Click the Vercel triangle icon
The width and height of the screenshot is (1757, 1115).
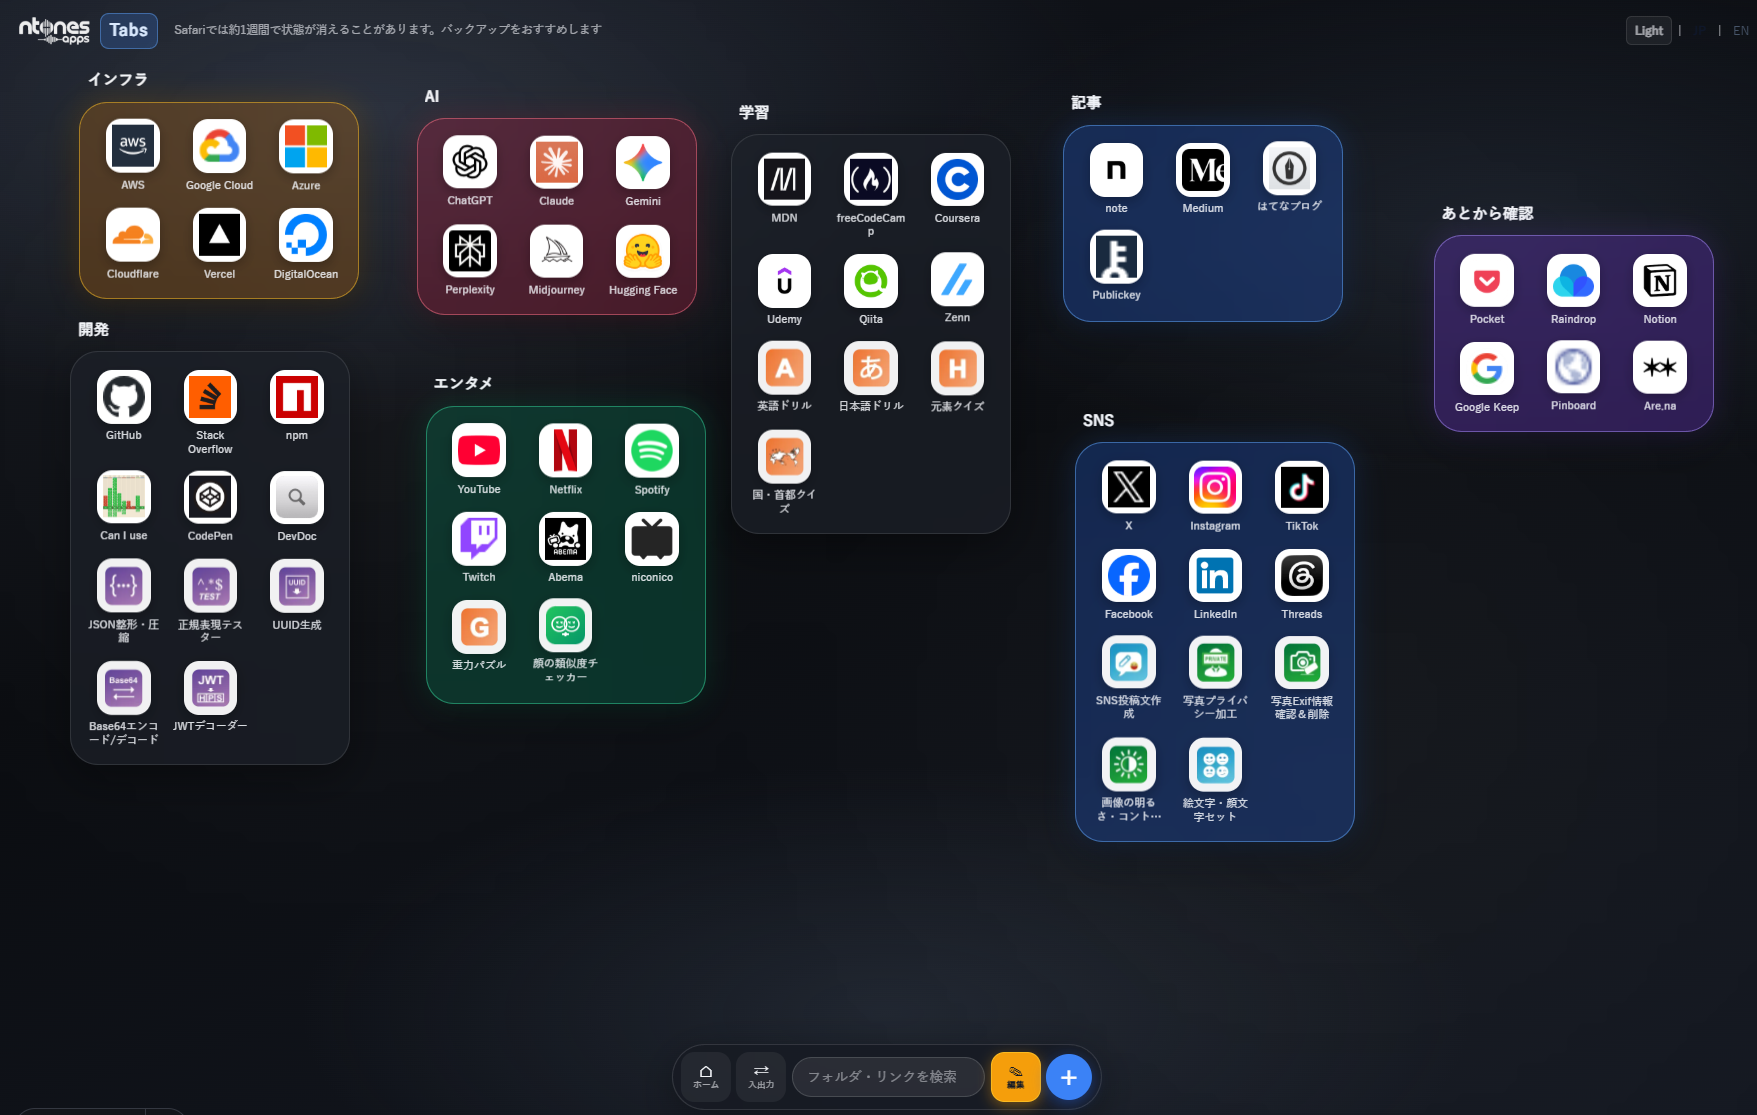click(219, 235)
